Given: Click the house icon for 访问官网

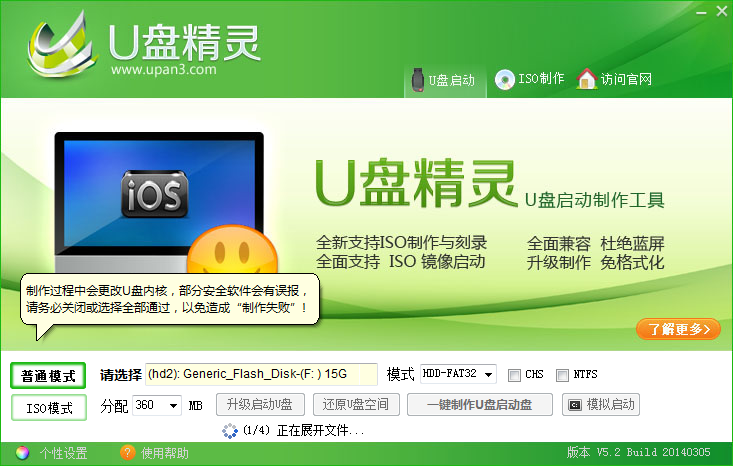Looking at the screenshot, I should [x=587, y=79].
